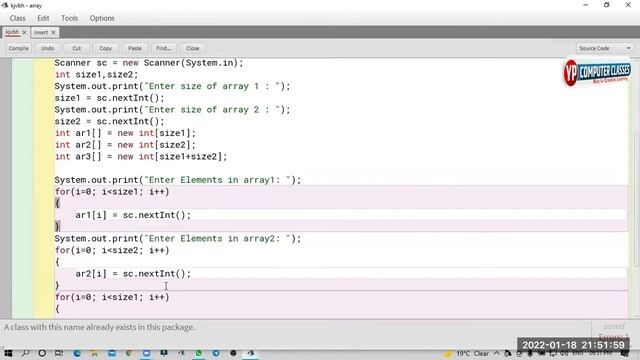Image resolution: width=640 pixels, height=360 pixels.
Task: Open Cortana from the taskbar
Action: coord(42,353)
